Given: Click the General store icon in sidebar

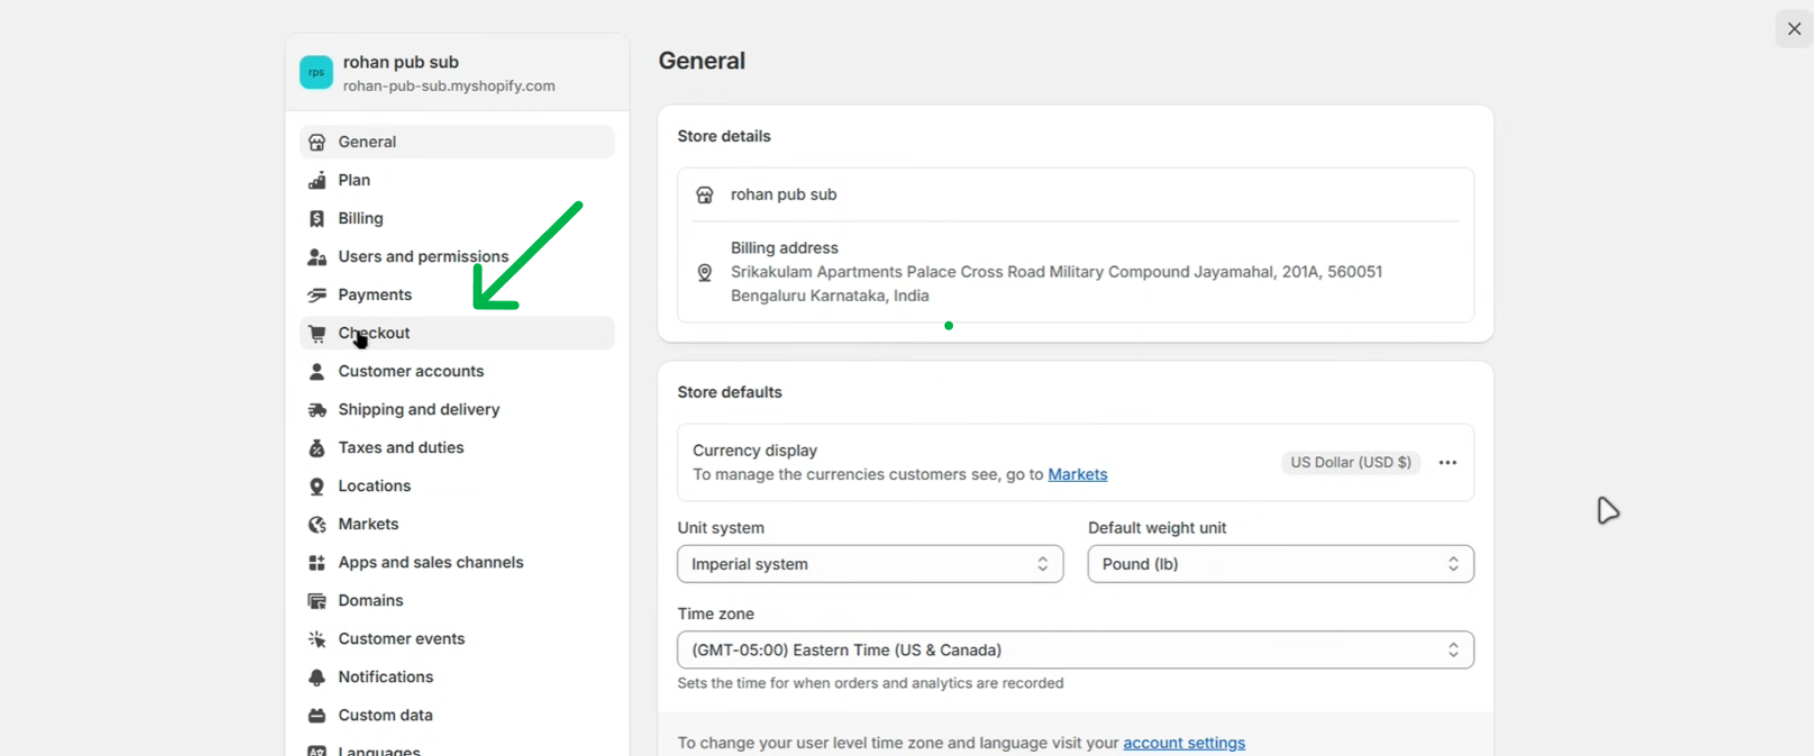Looking at the screenshot, I should tap(317, 142).
